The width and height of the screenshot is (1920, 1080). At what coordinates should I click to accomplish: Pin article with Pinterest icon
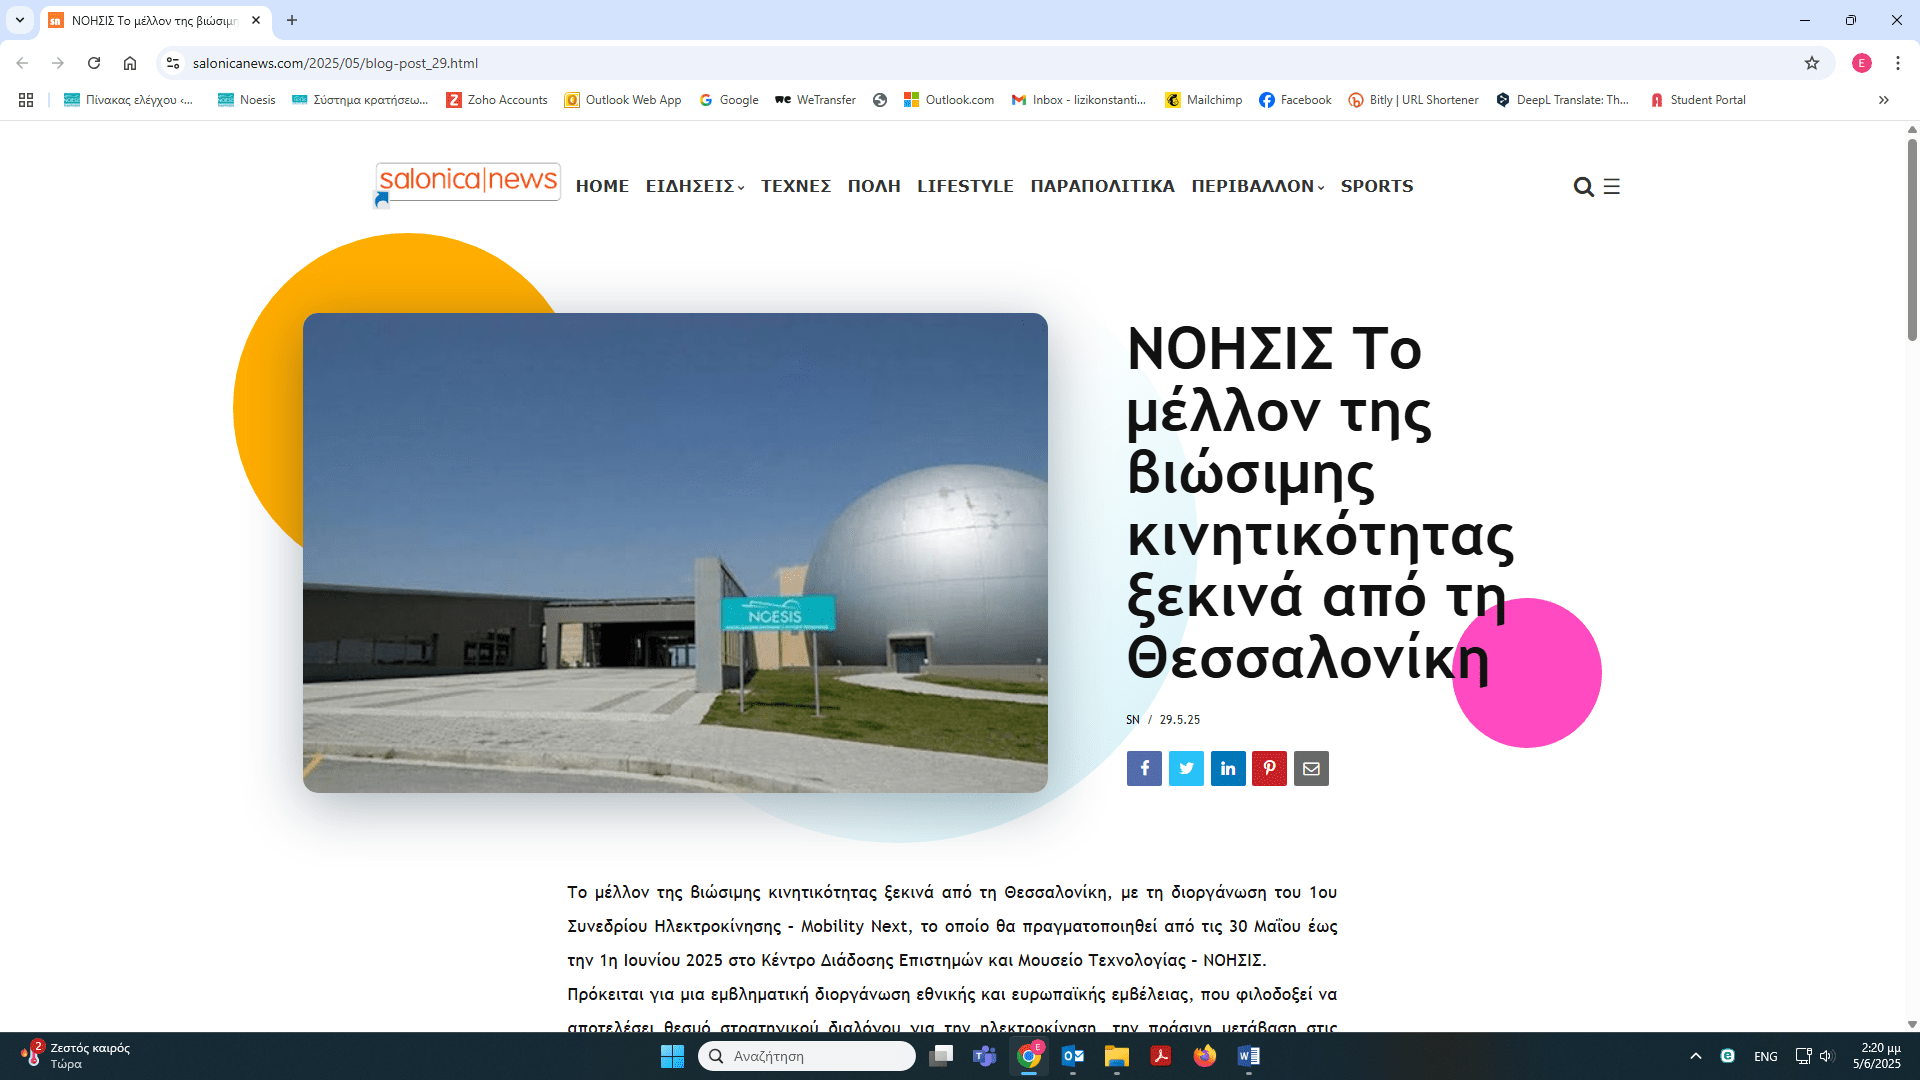point(1269,768)
